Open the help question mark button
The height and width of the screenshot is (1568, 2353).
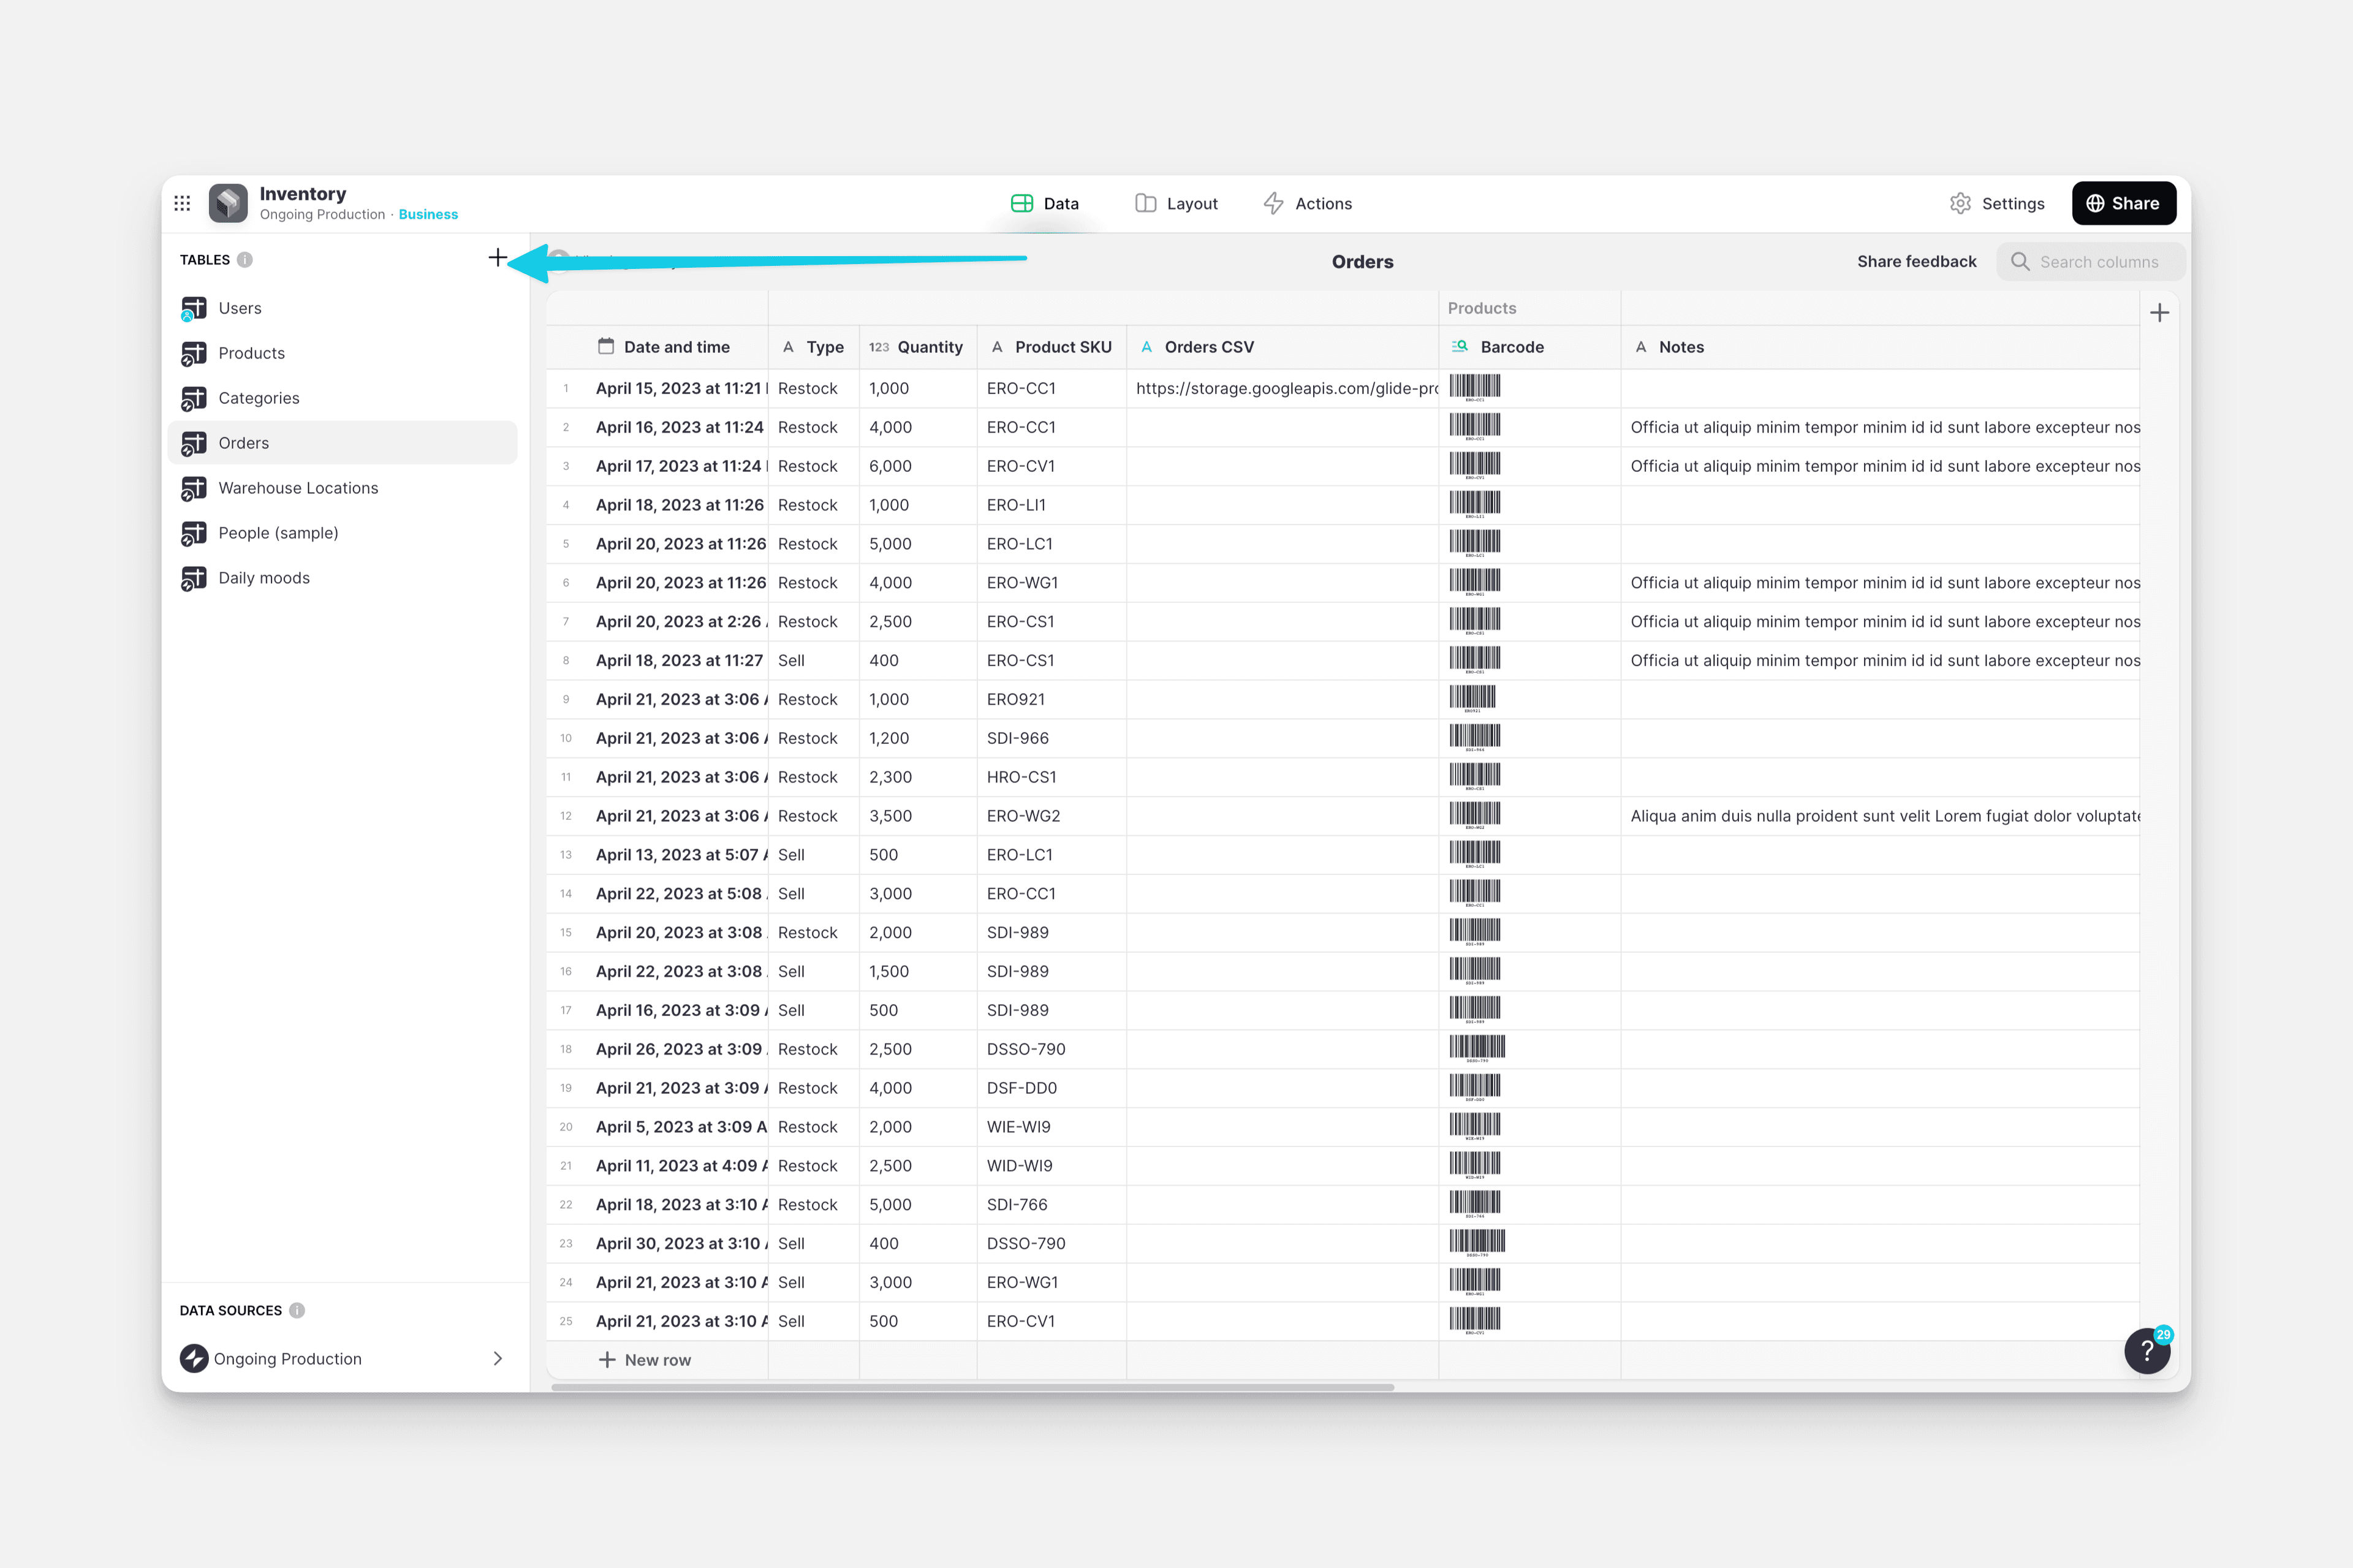pyautogui.click(x=2147, y=1351)
